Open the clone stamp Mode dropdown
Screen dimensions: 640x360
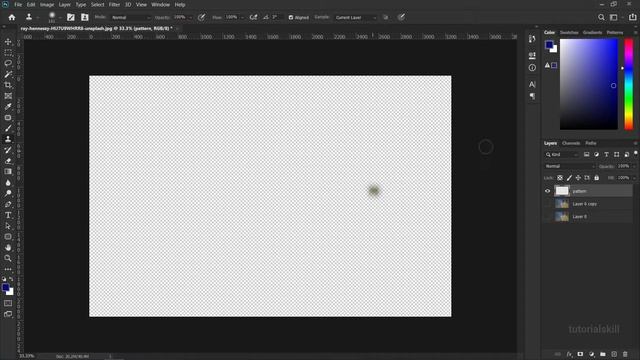click(131, 18)
